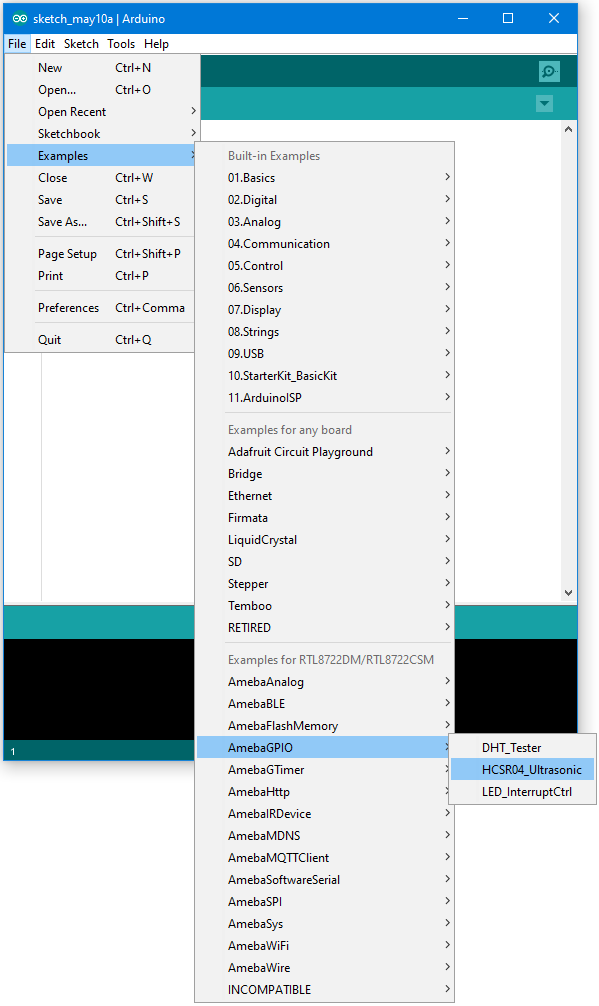The width and height of the screenshot is (599, 1006).
Task: Open AmebaSPI examples submenu
Action: coord(325,901)
